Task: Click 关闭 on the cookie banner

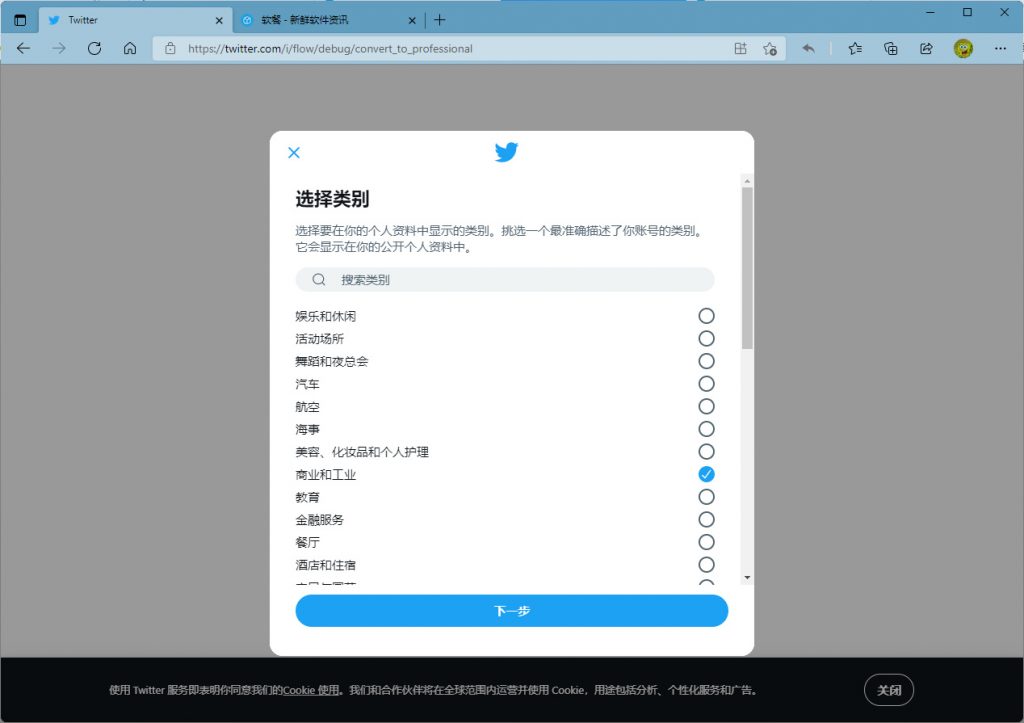Action: click(x=889, y=690)
